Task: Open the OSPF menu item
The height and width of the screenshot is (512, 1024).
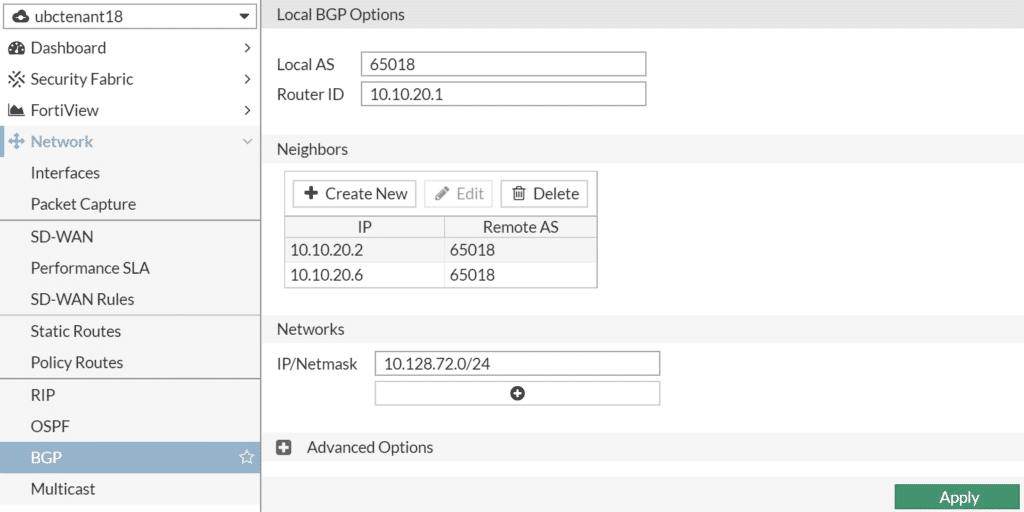Action: (x=50, y=426)
